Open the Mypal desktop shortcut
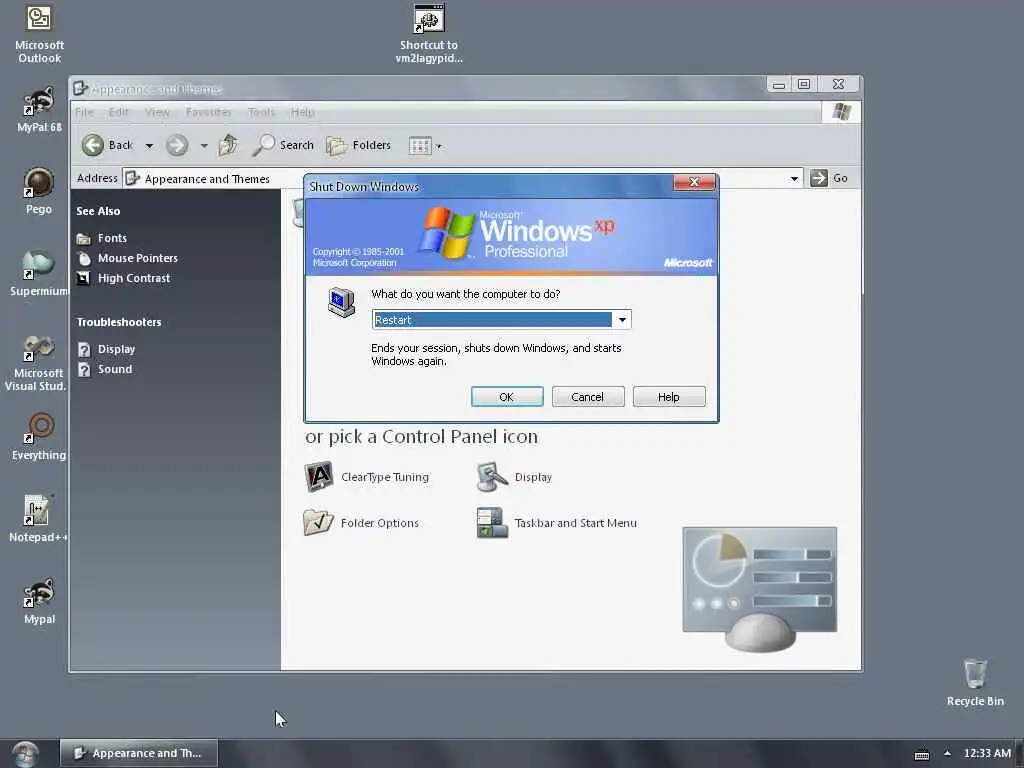Image resolution: width=1024 pixels, height=768 pixels. (39, 601)
